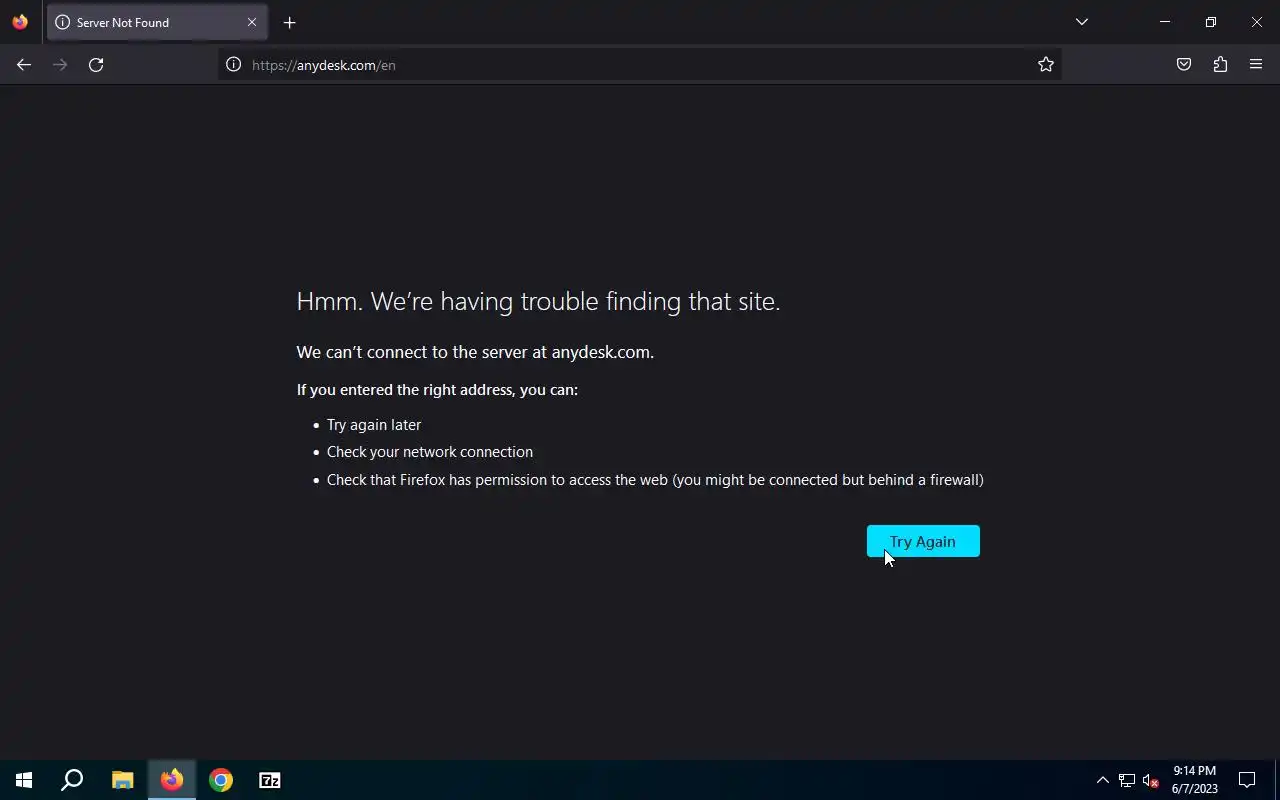1280x800 pixels.
Task: Open File Explorer from the taskbar
Action: tap(122, 780)
